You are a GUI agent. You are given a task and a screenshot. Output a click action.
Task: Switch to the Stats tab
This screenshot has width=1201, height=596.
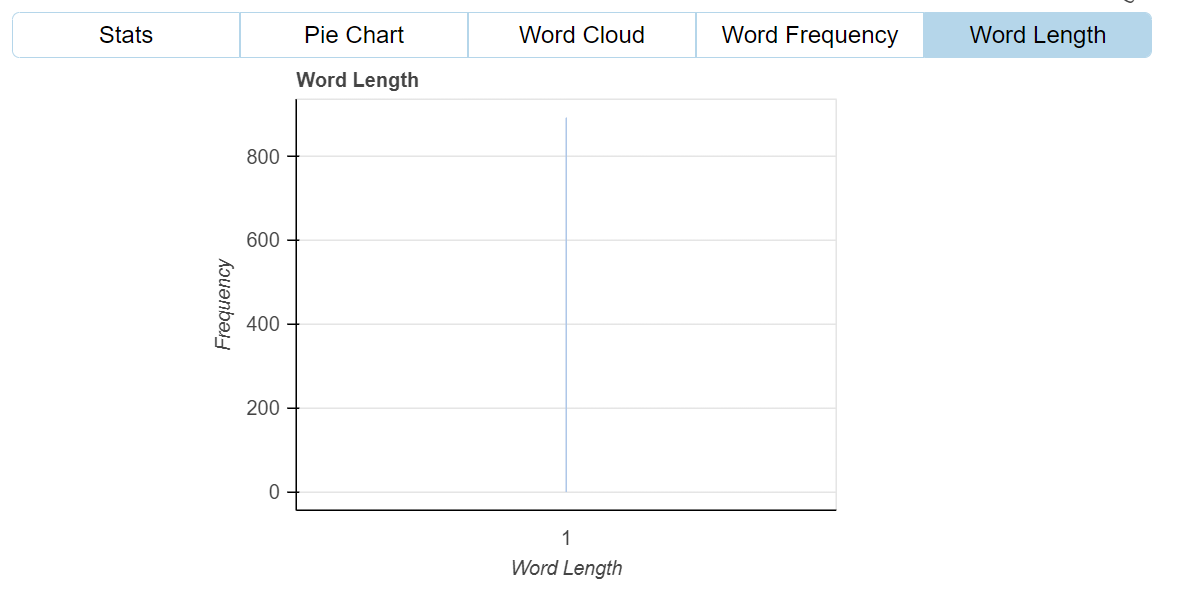coord(126,35)
